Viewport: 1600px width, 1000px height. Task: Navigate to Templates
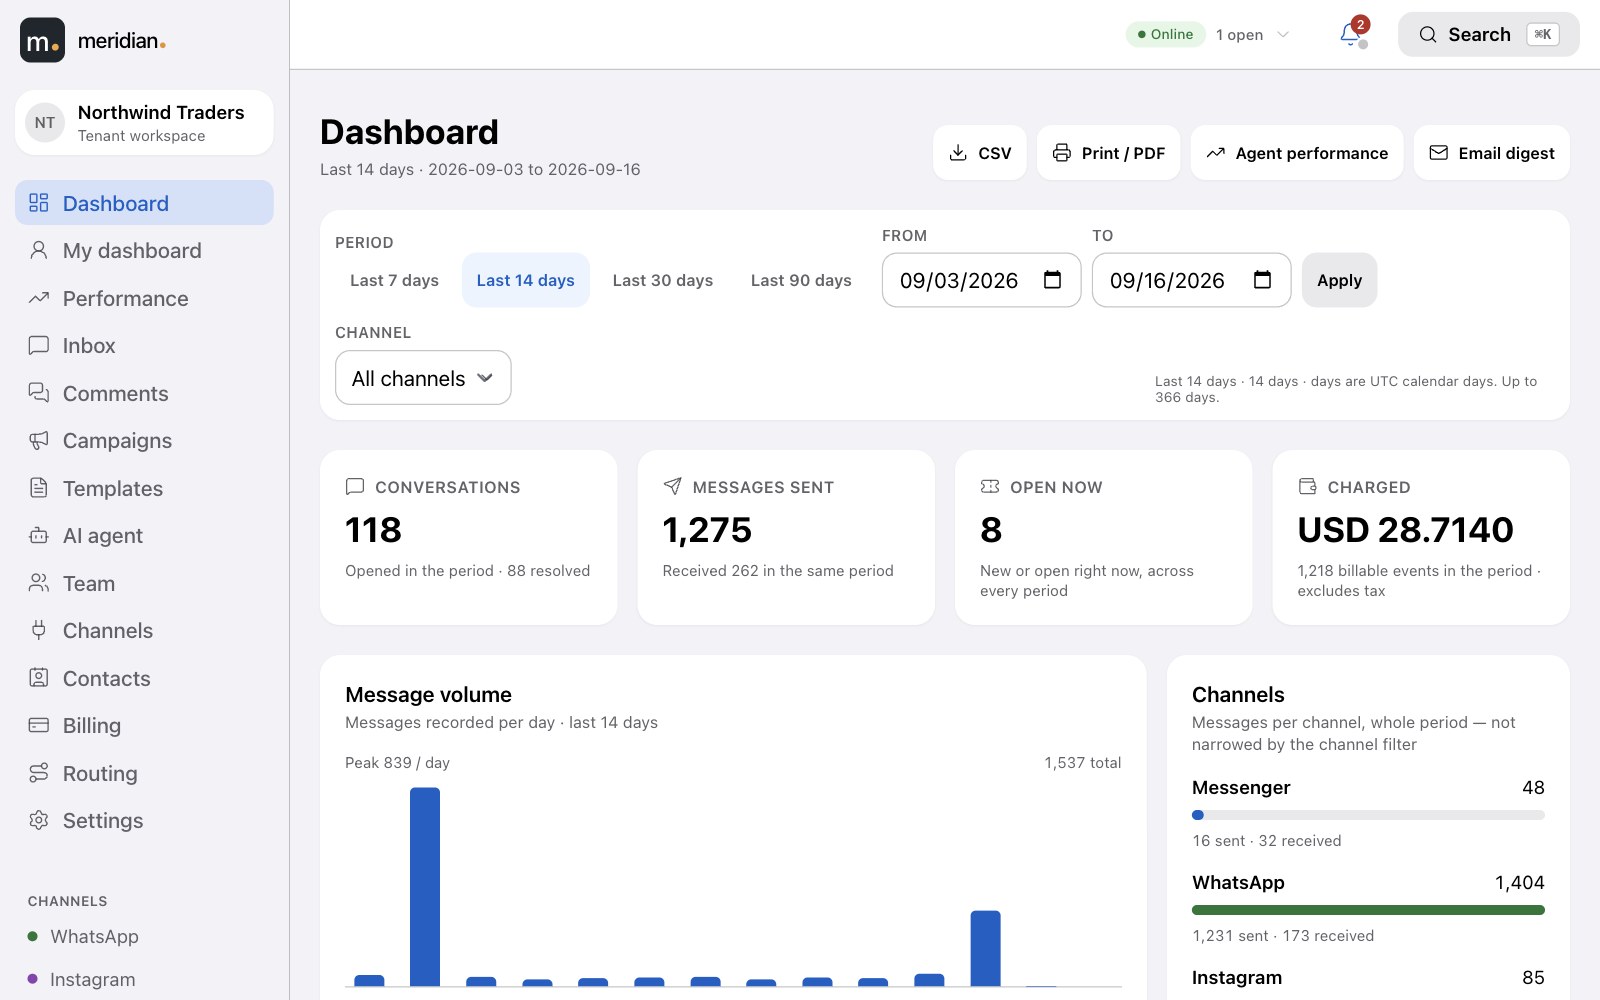[x=144, y=488]
